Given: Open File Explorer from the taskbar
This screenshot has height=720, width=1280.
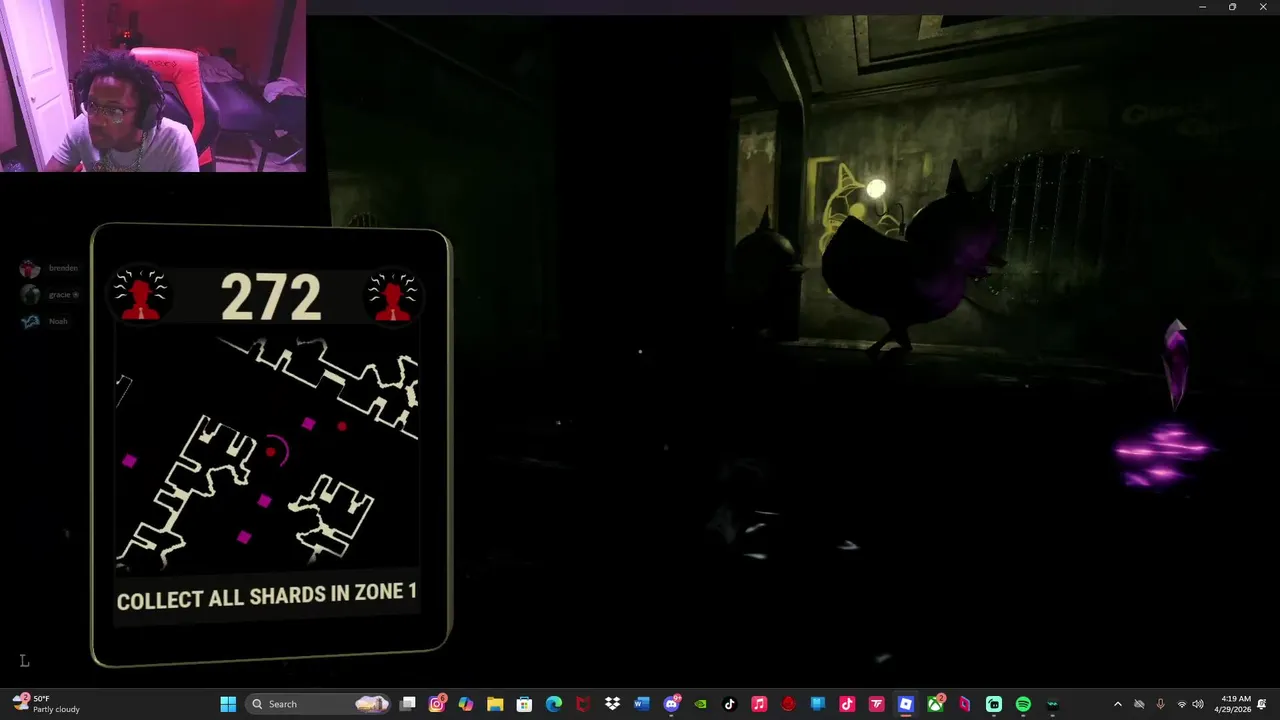Looking at the screenshot, I should pos(495,704).
